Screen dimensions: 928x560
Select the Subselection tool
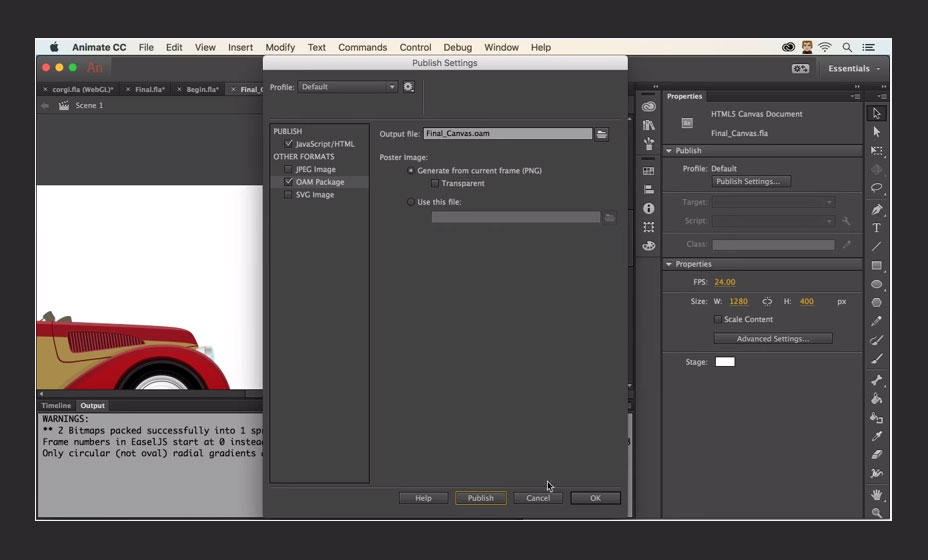(877, 132)
